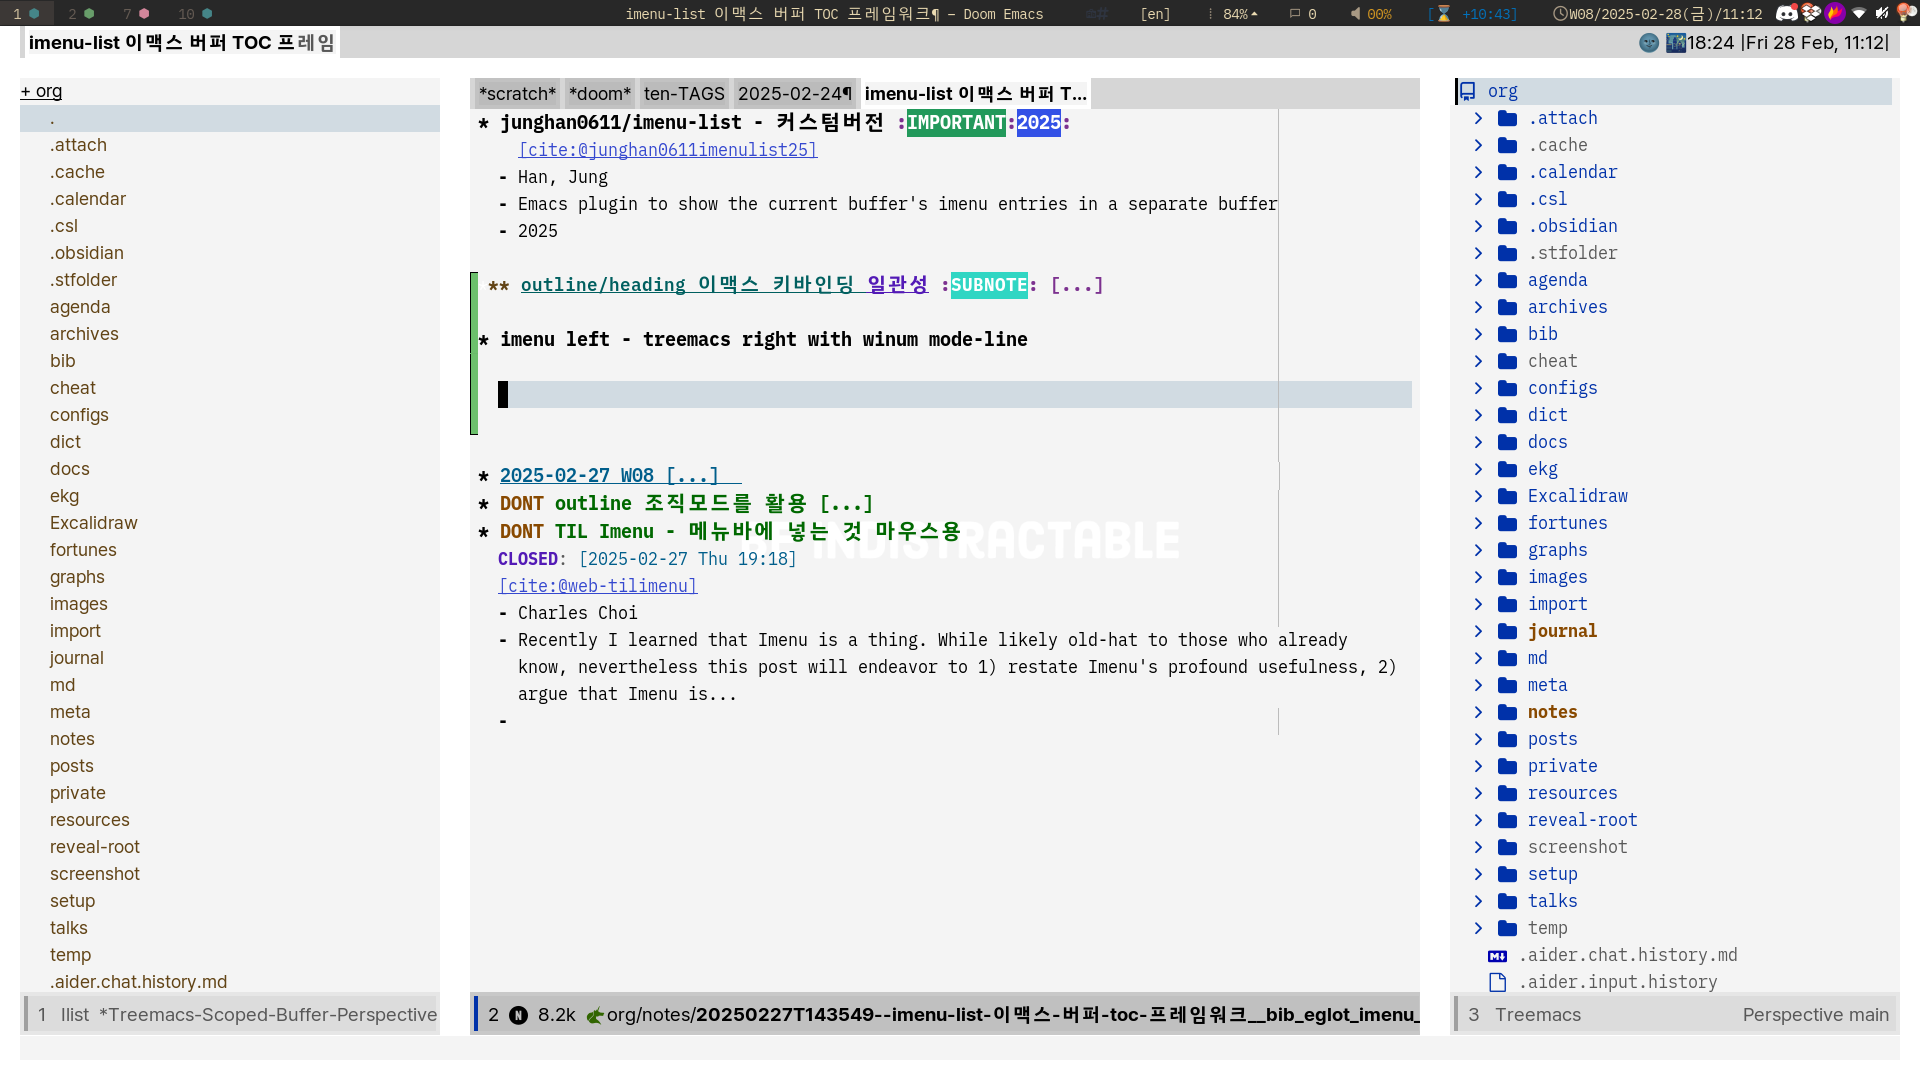Select the *doom* buffer tab

click(x=600, y=94)
